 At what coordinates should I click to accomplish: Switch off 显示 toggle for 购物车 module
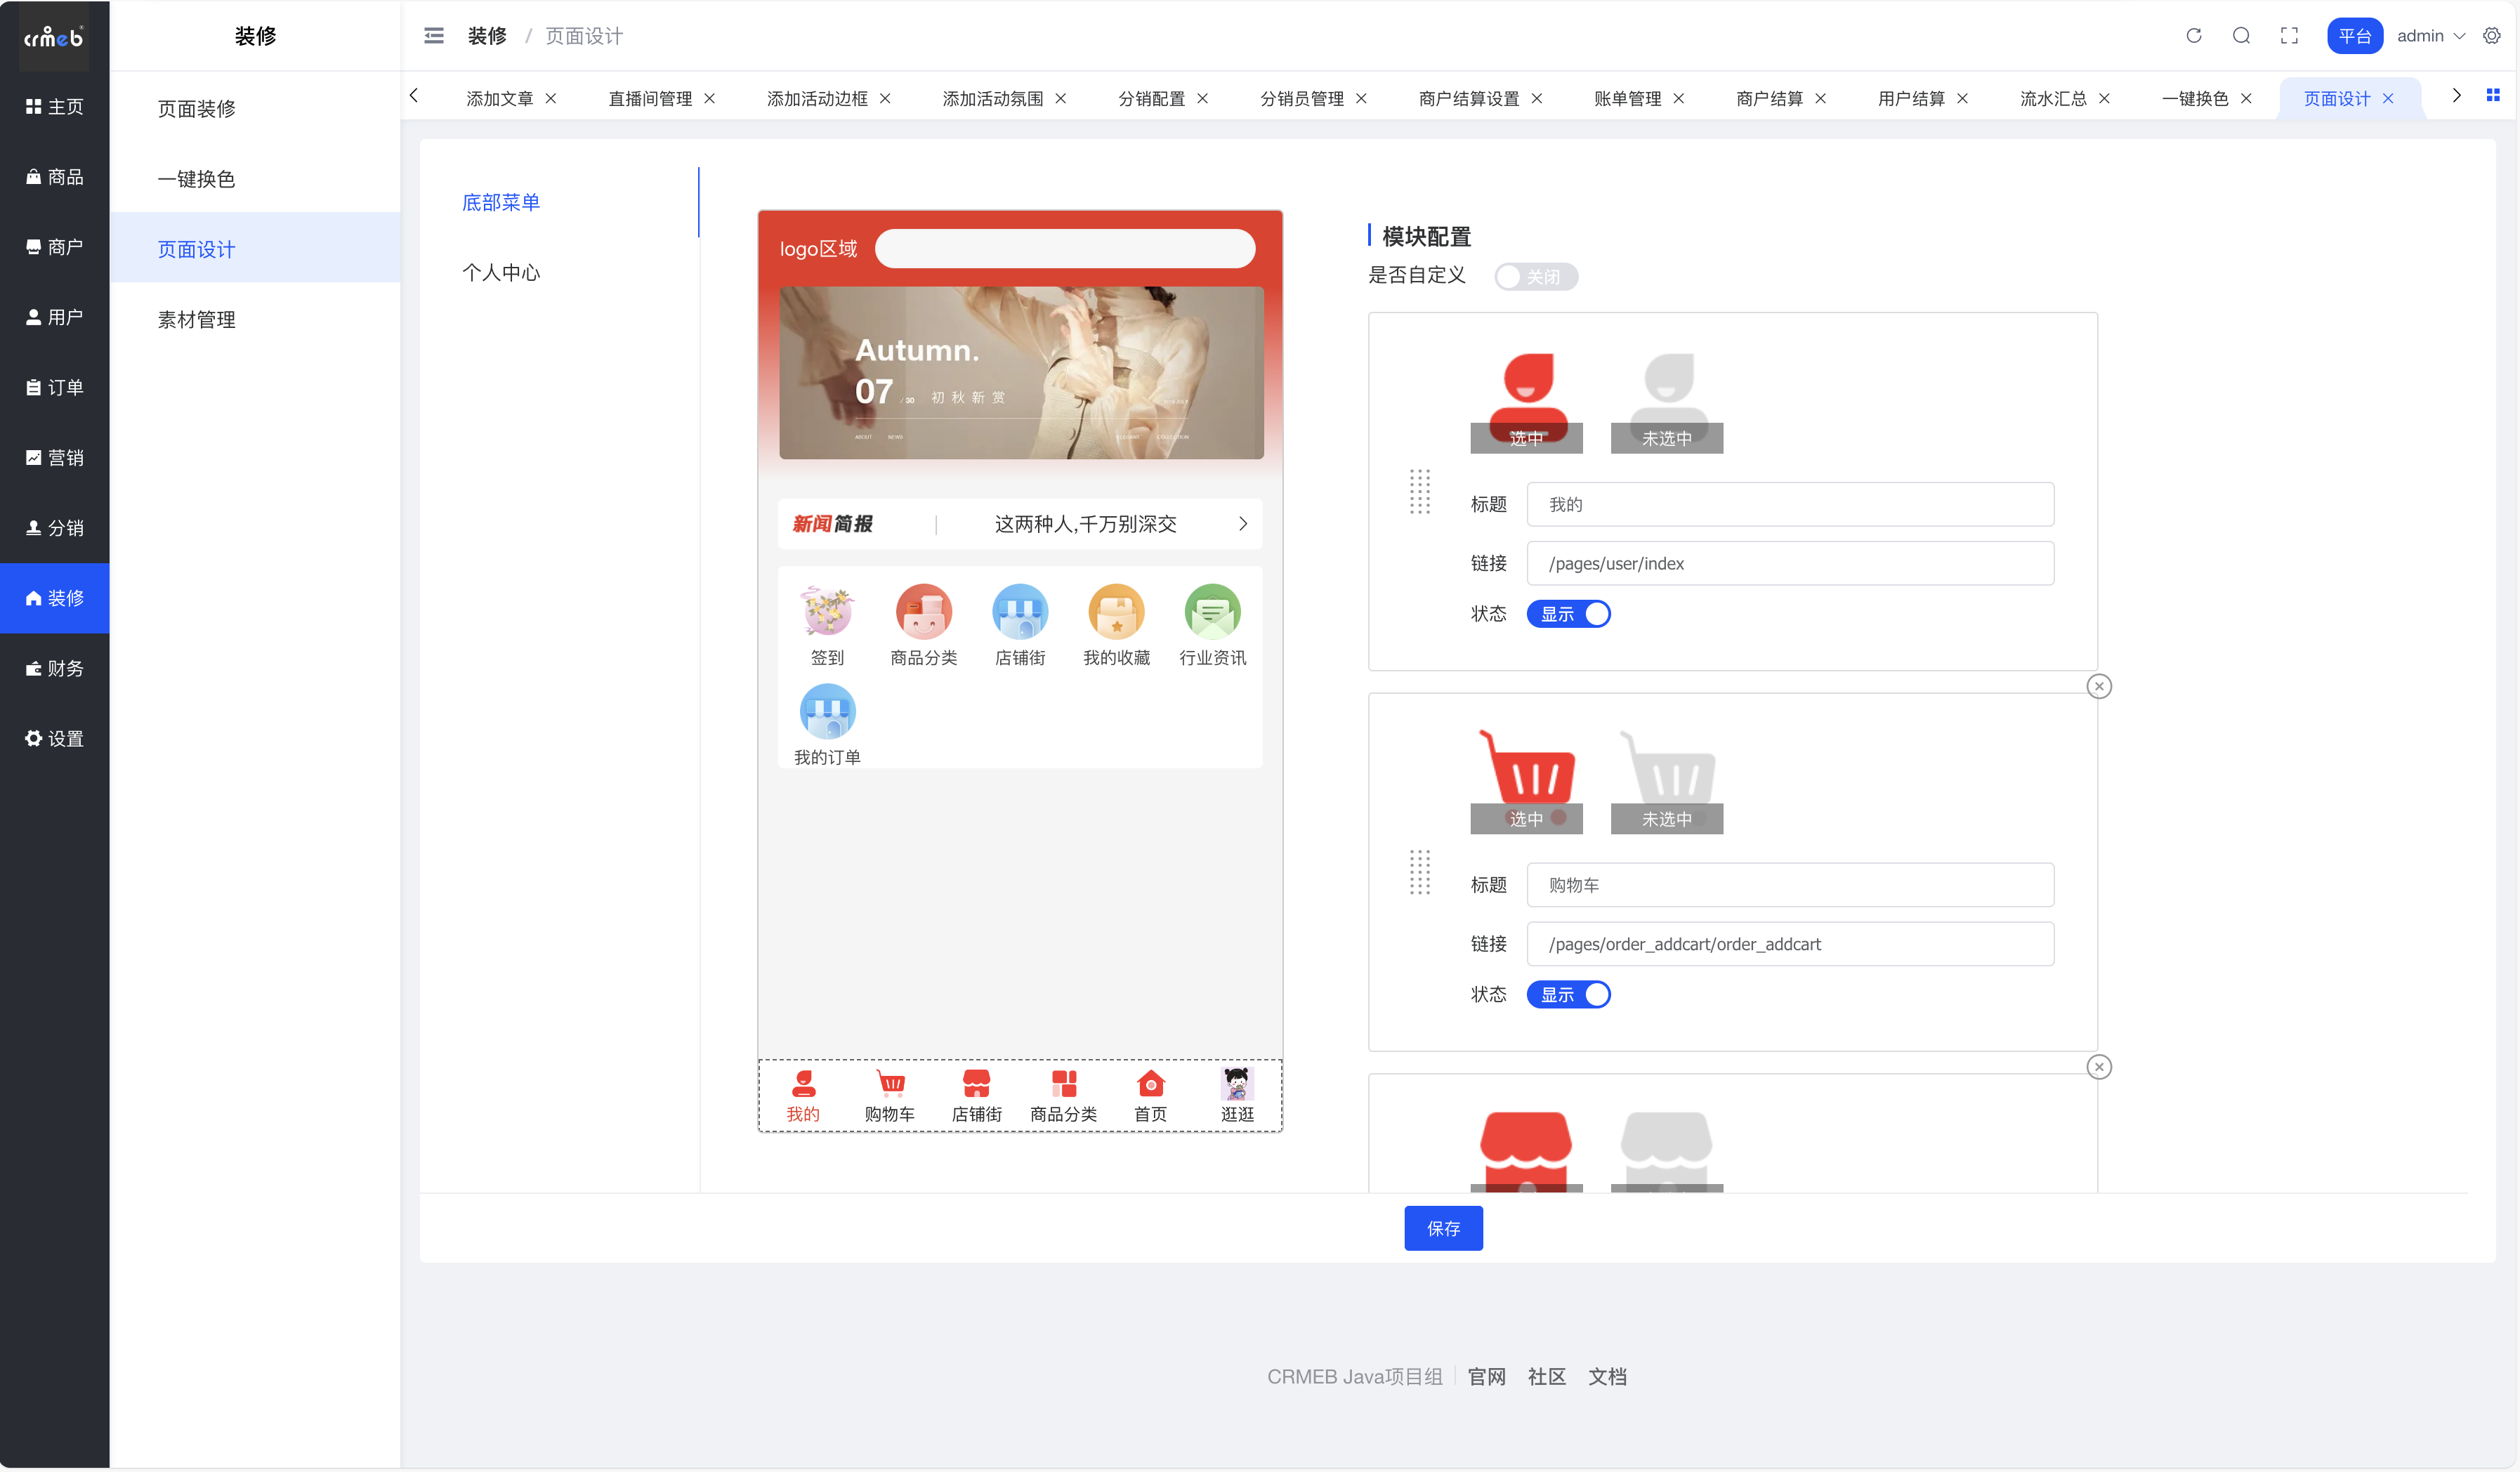coord(1568,995)
